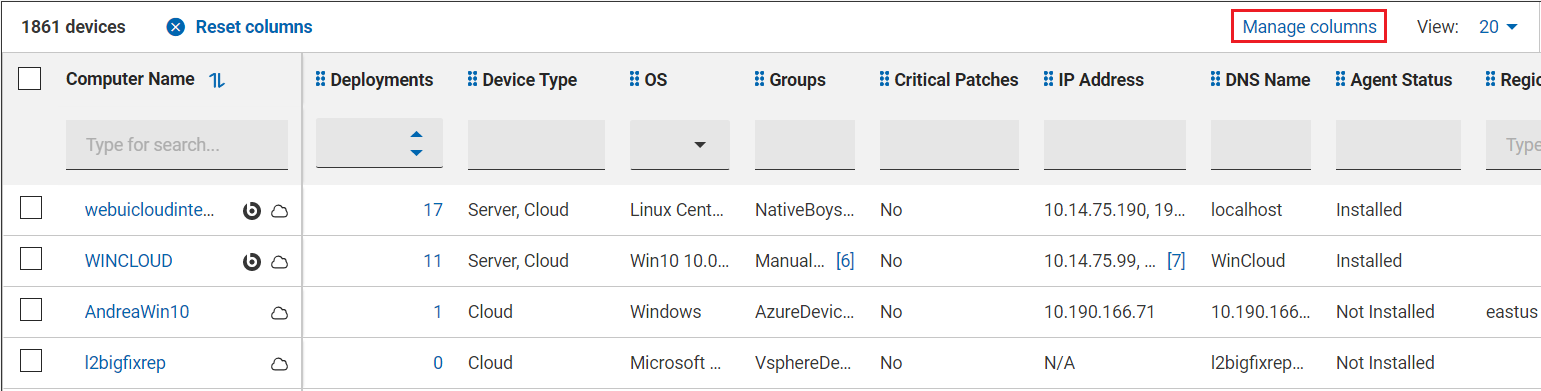1541x391 pixels.
Task: Click the Agent Status column header
Action: pos(1401,80)
